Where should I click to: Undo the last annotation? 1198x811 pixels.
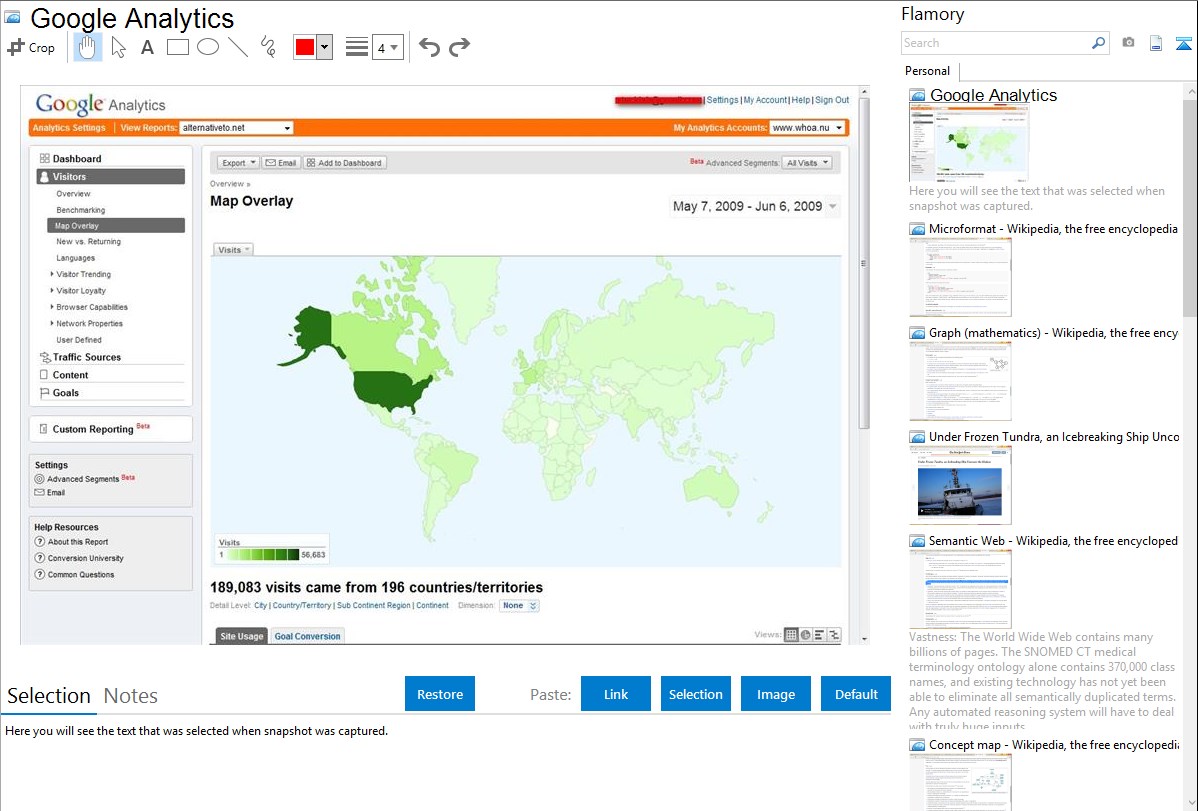click(429, 47)
